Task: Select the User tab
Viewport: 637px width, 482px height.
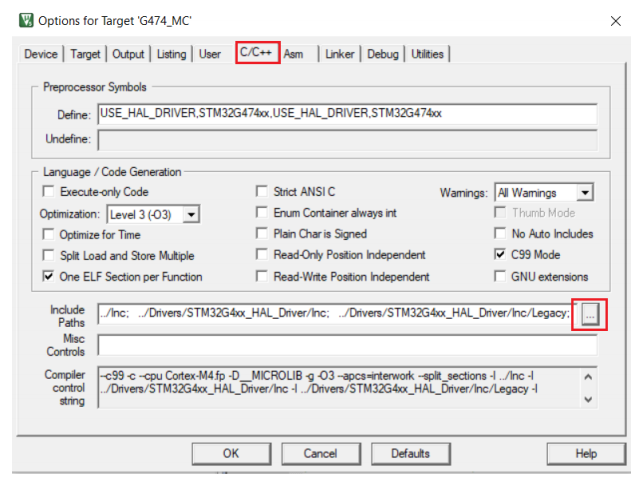Action: tap(210, 54)
